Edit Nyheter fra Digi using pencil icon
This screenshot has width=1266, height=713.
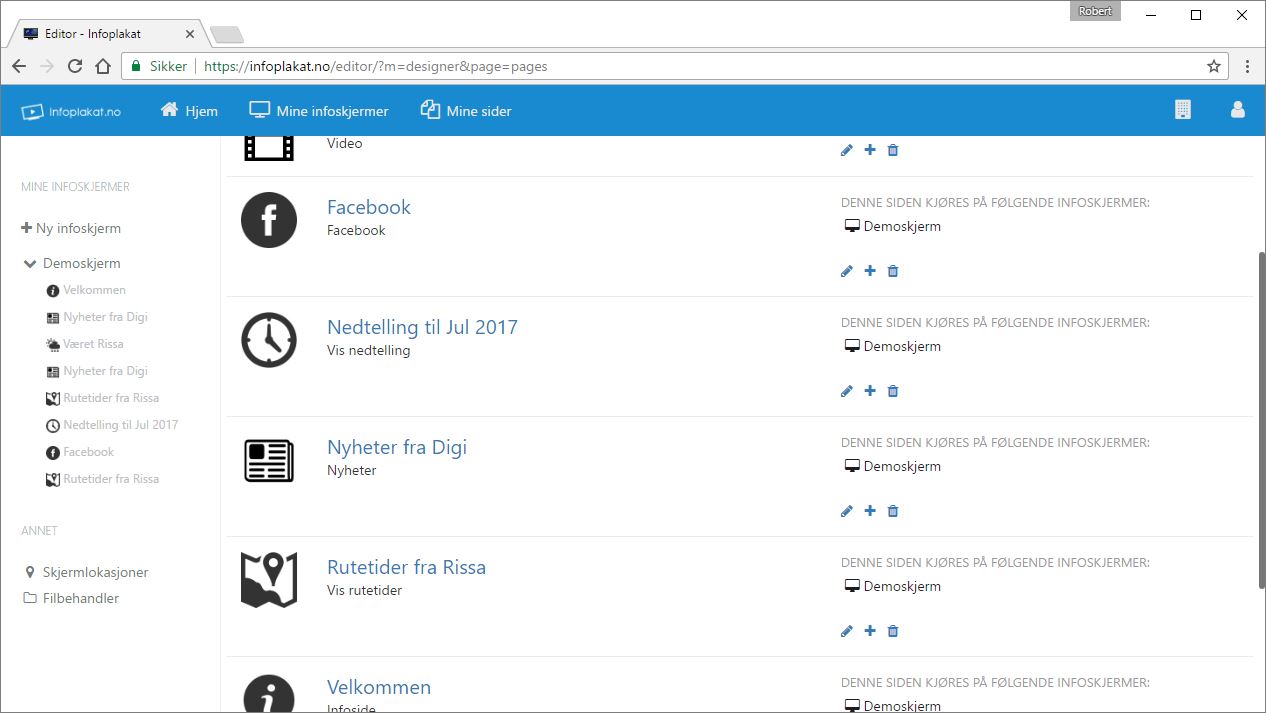coord(847,511)
